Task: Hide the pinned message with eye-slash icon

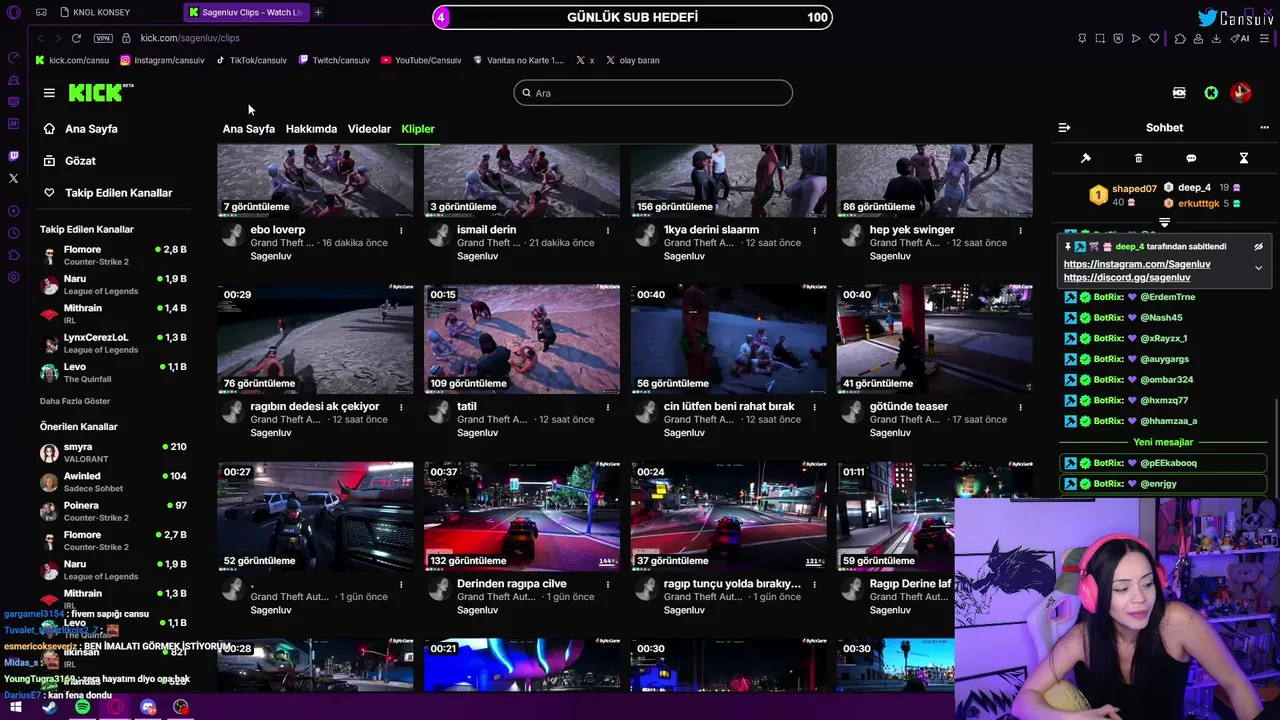Action: (1258, 247)
